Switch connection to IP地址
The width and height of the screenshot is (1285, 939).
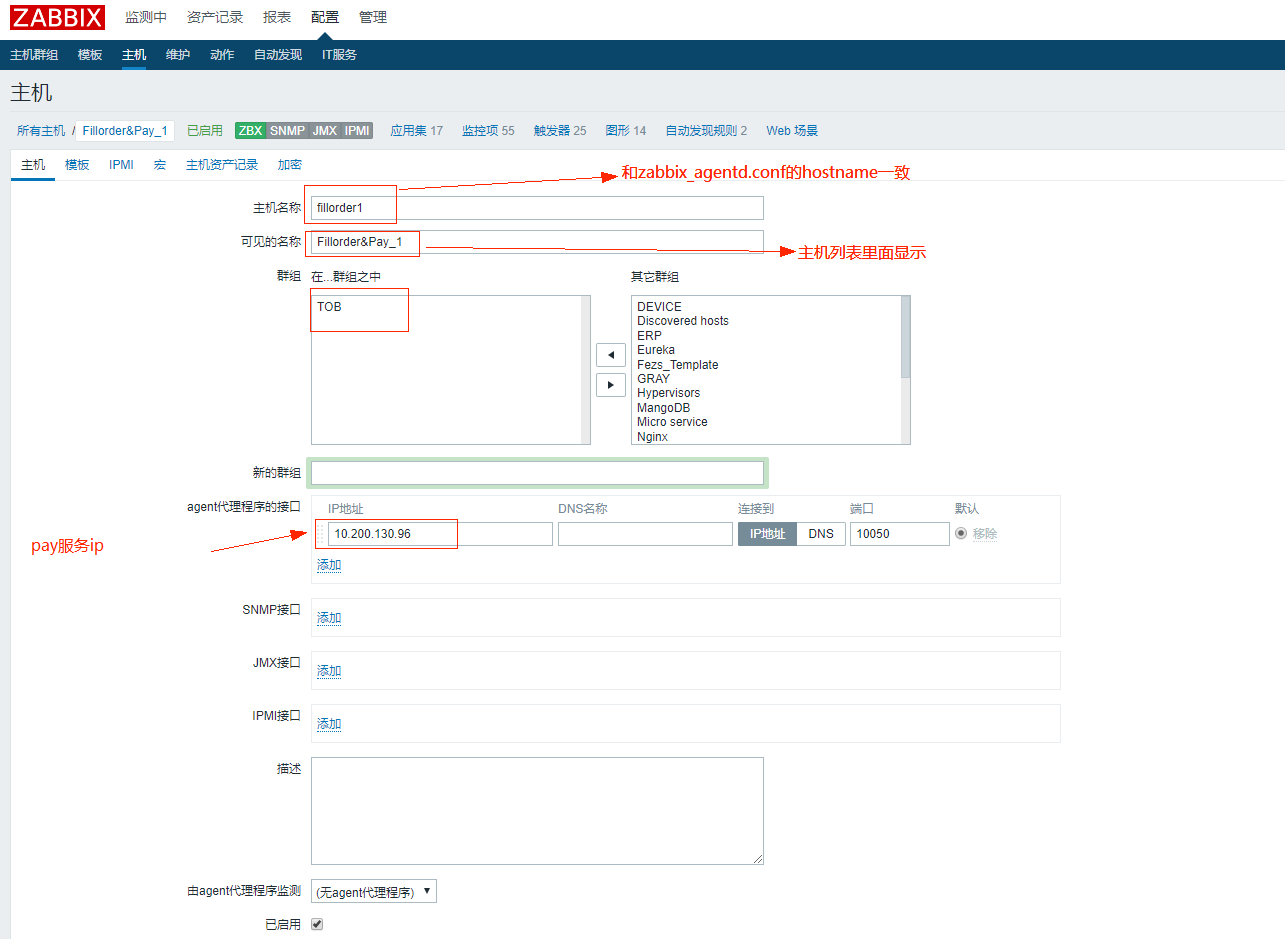[768, 534]
